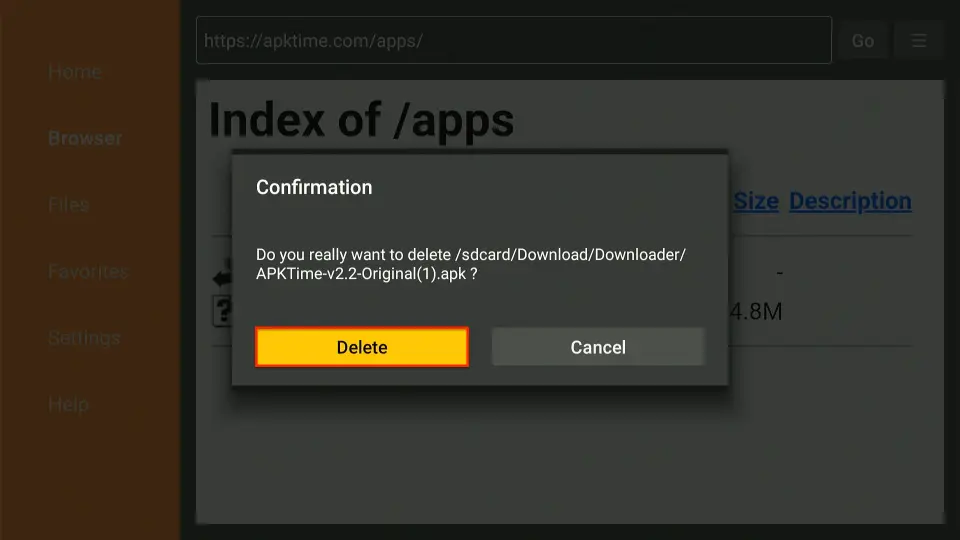Image resolution: width=960 pixels, height=540 pixels.
Task: Open Favorites from the sidebar
Action: [88, 271]
